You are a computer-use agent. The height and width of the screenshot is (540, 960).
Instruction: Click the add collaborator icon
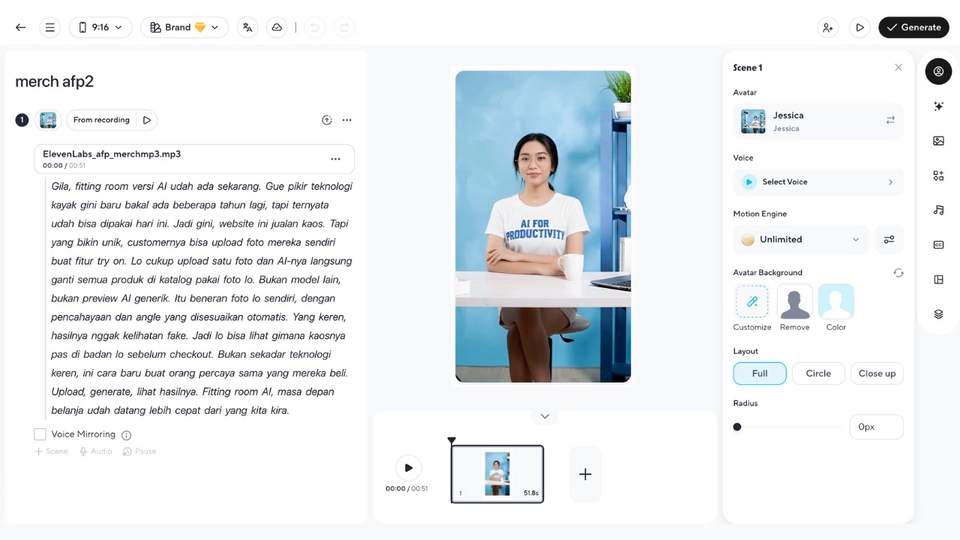point(828,28)
